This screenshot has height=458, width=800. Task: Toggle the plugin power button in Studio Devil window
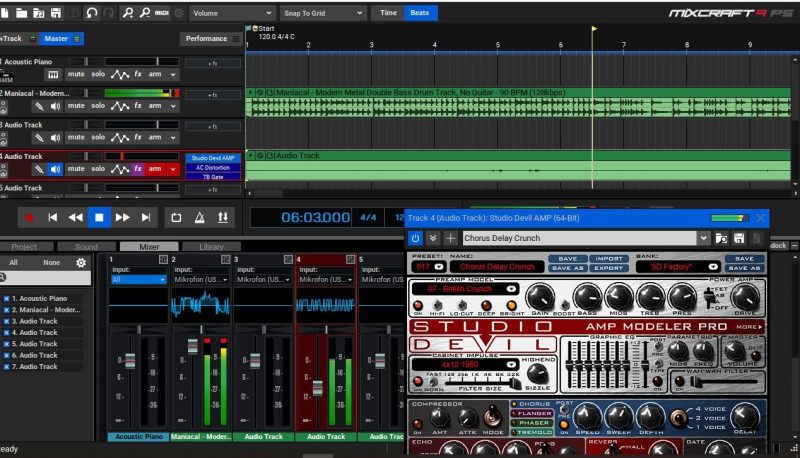pyautogui.click(x=415, y=238)
